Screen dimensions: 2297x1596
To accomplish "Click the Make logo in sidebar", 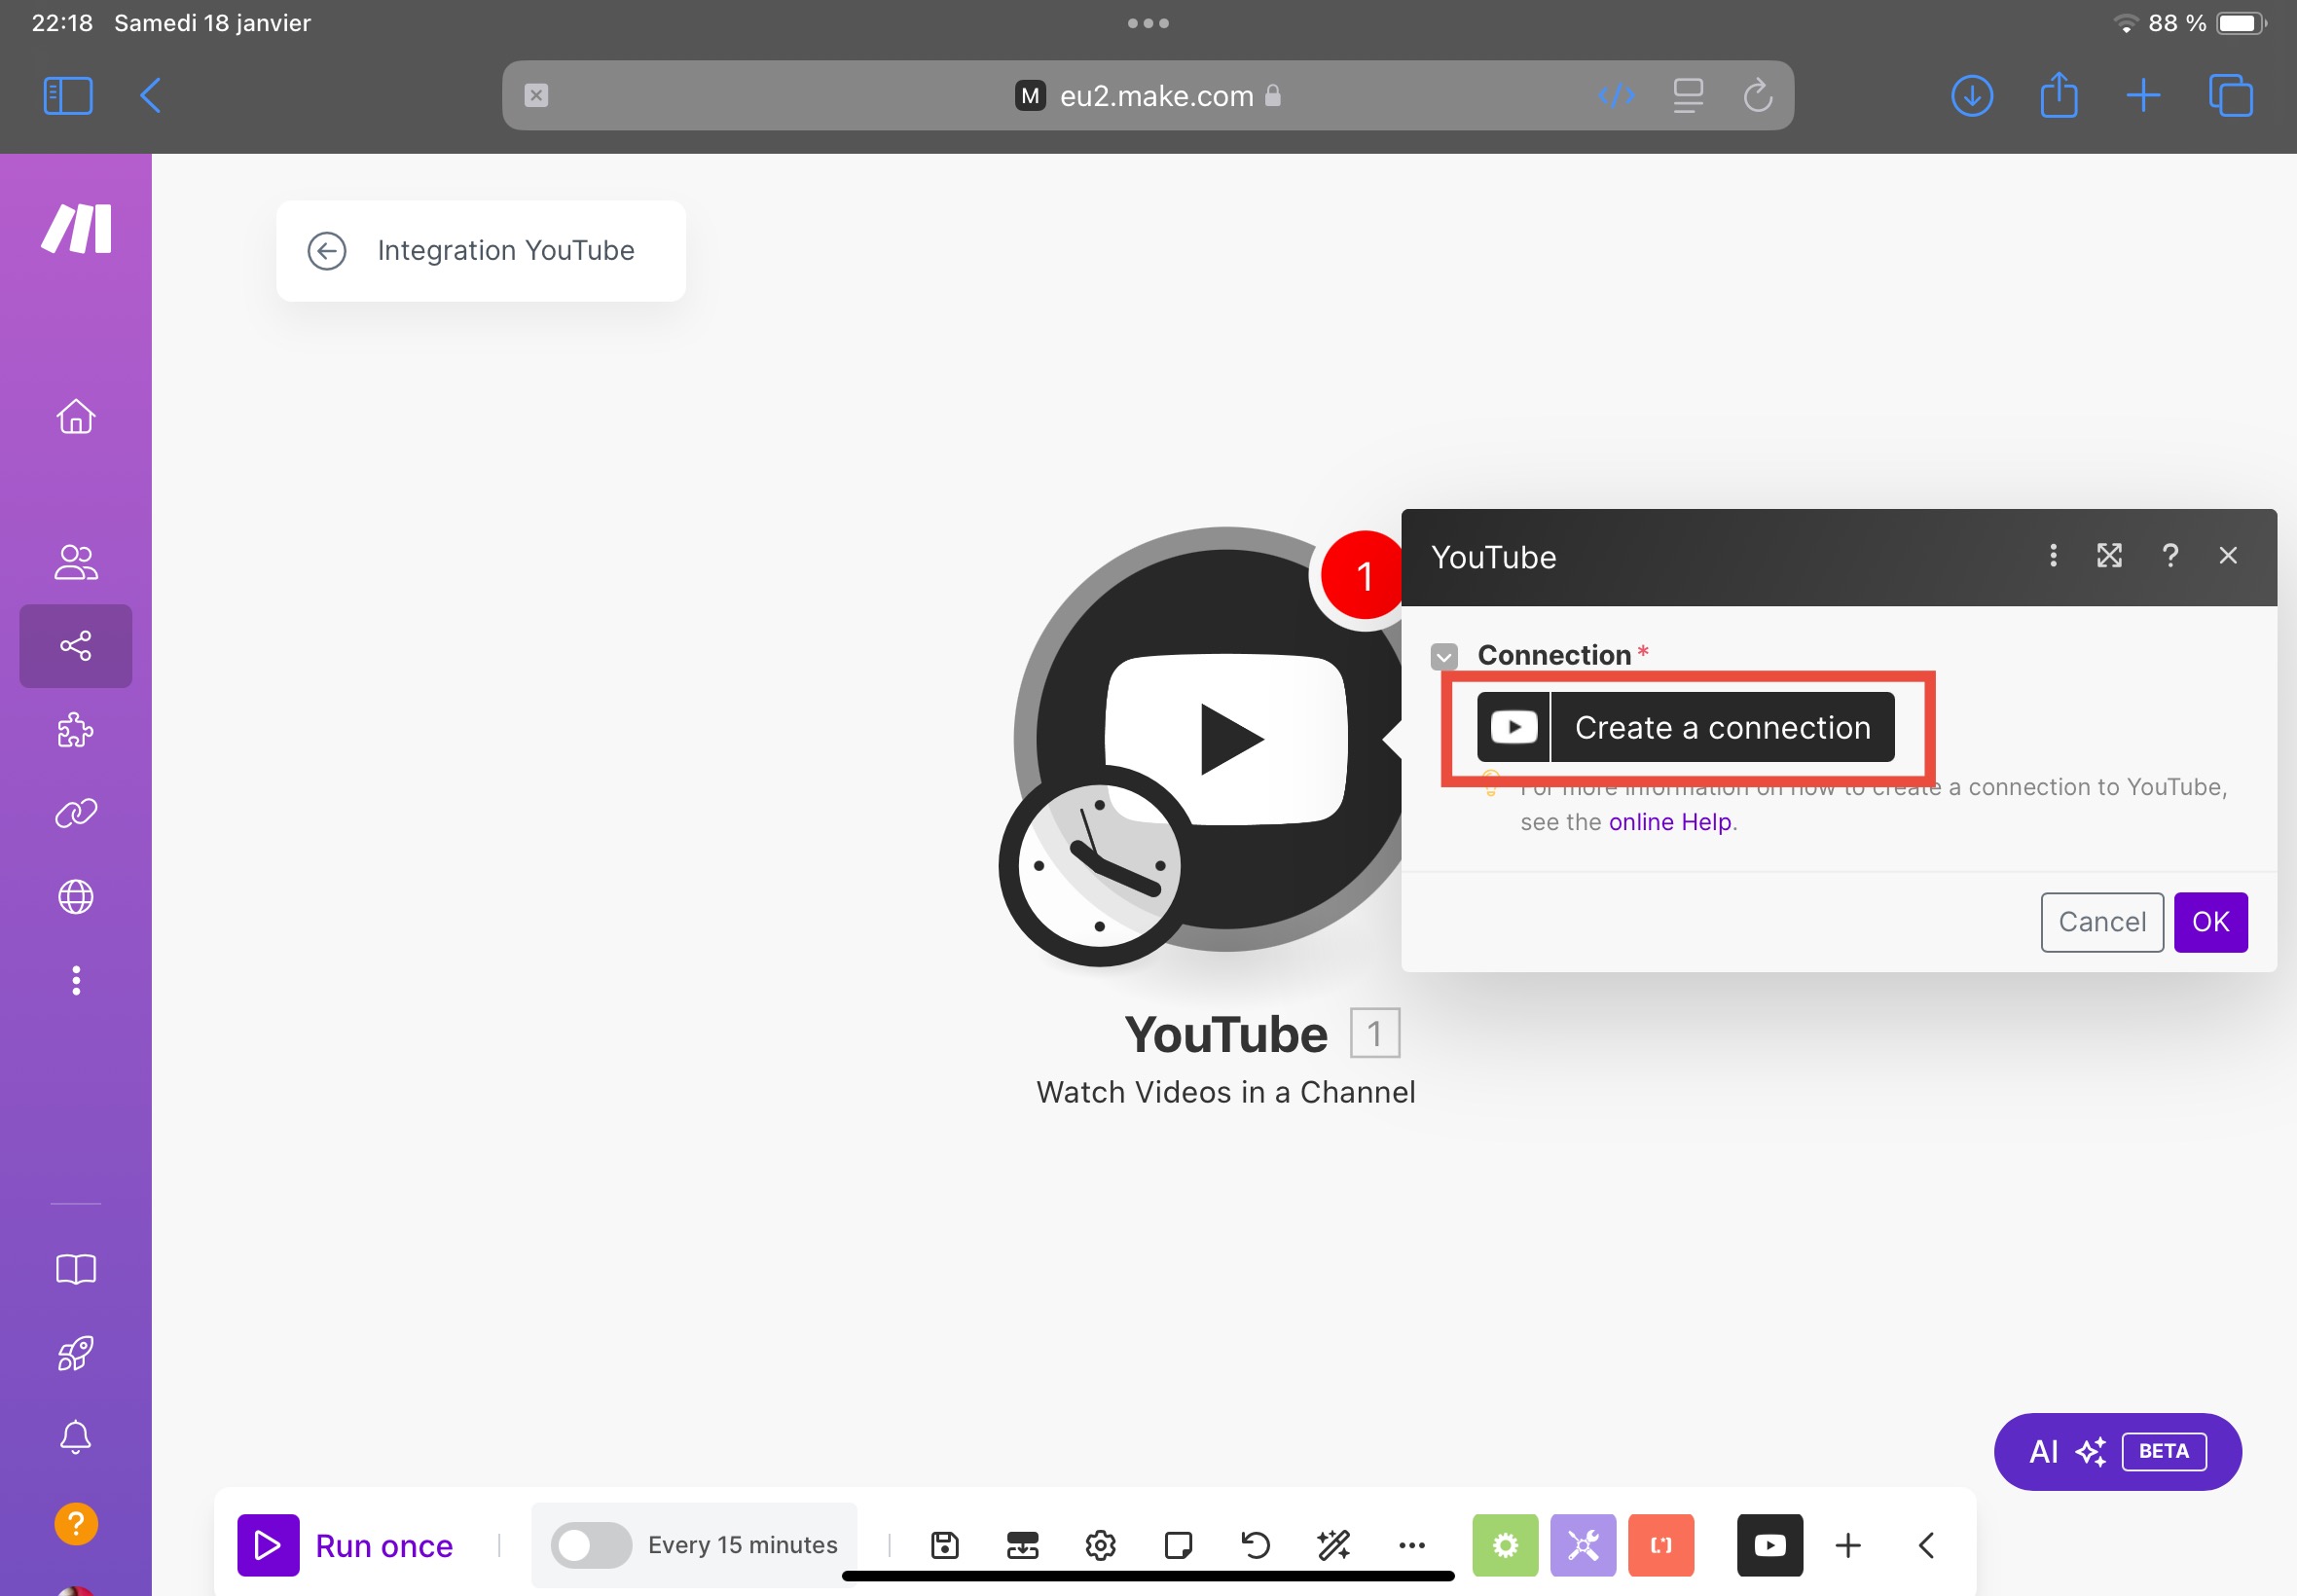I will pyautogui.click(x=76, y=229).
